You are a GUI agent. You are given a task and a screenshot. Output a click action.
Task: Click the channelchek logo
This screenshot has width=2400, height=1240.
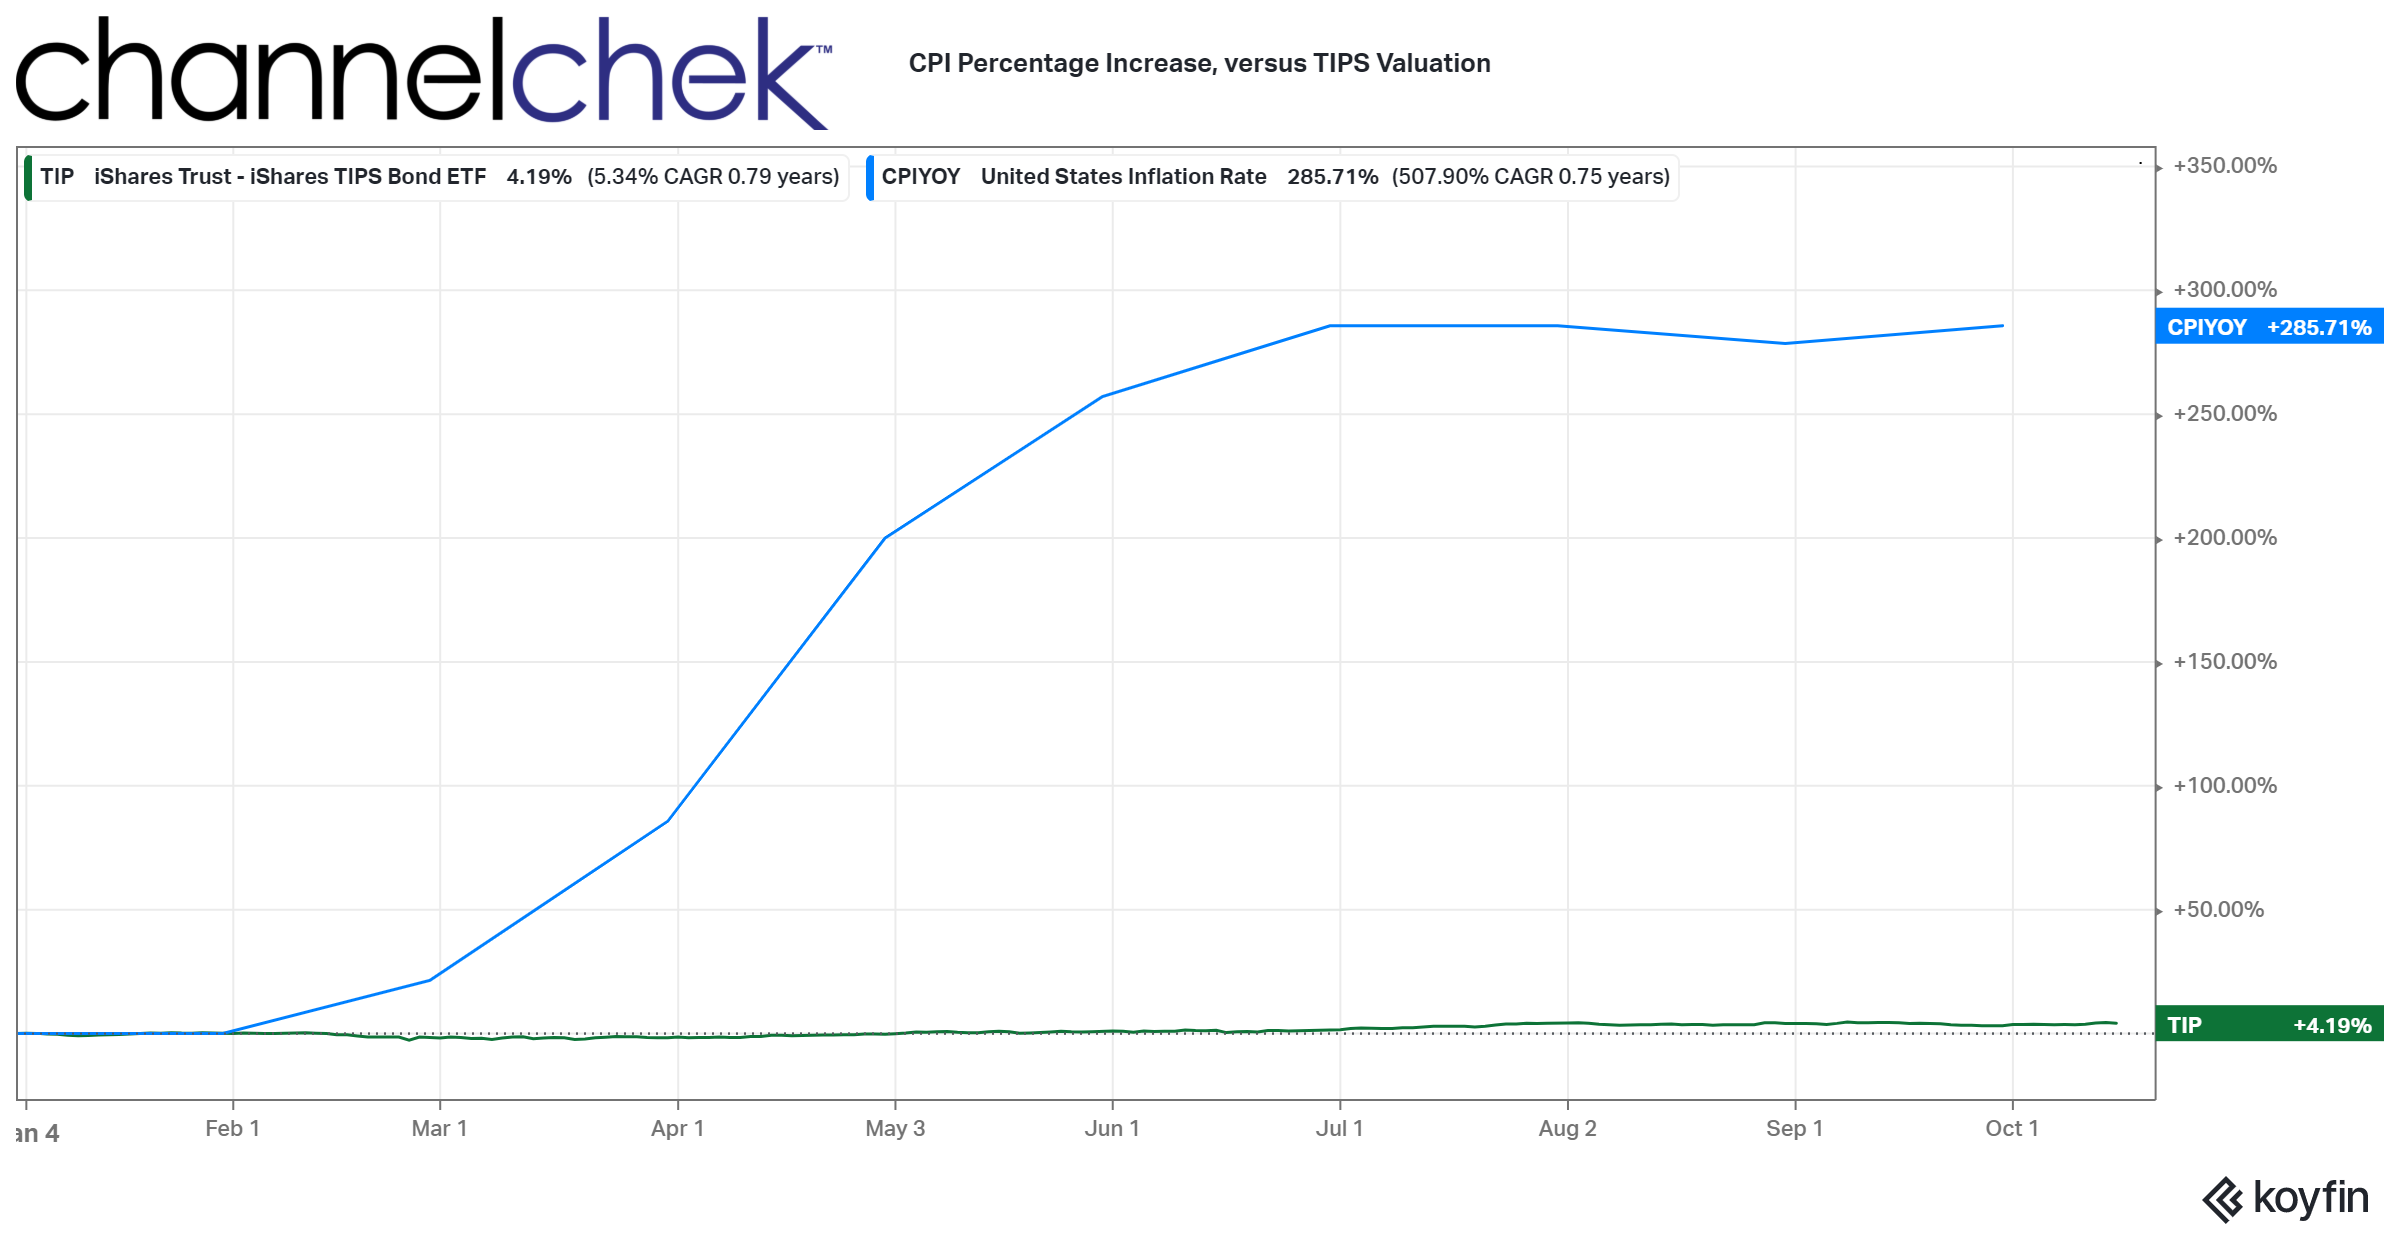pos(422,72)
